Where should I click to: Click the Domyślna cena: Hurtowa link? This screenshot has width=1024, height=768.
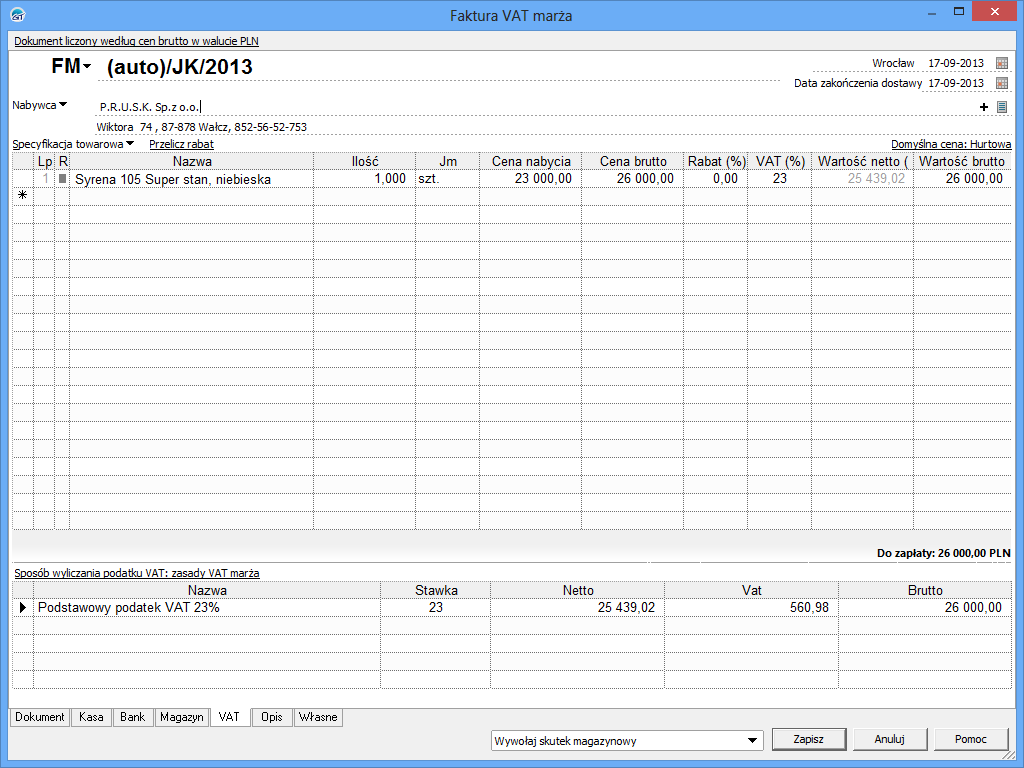click(950, 144)
